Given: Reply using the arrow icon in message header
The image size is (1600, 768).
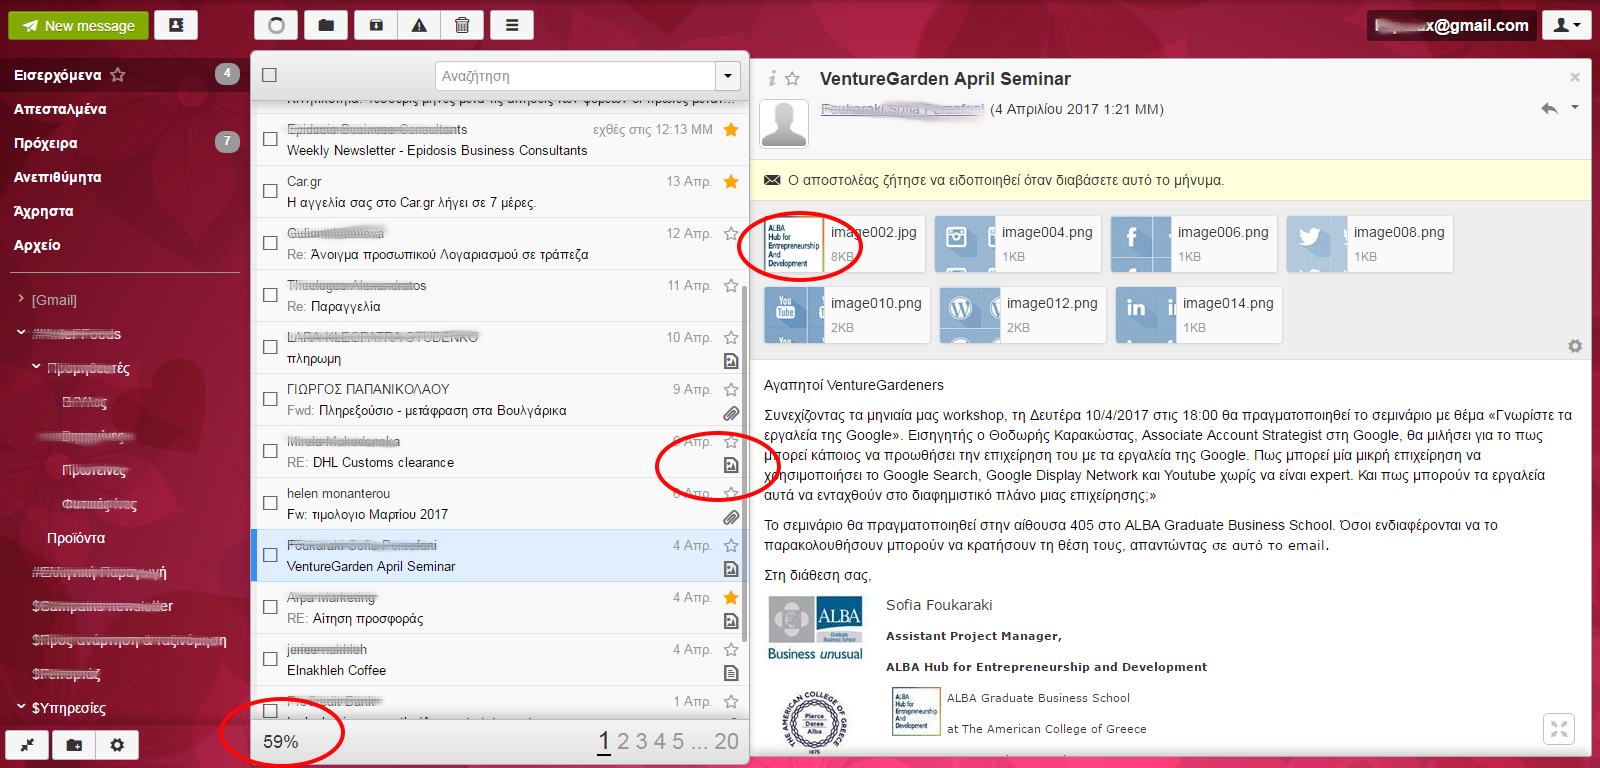Looking at the screenshot, I should click(x=1549, y=108).
